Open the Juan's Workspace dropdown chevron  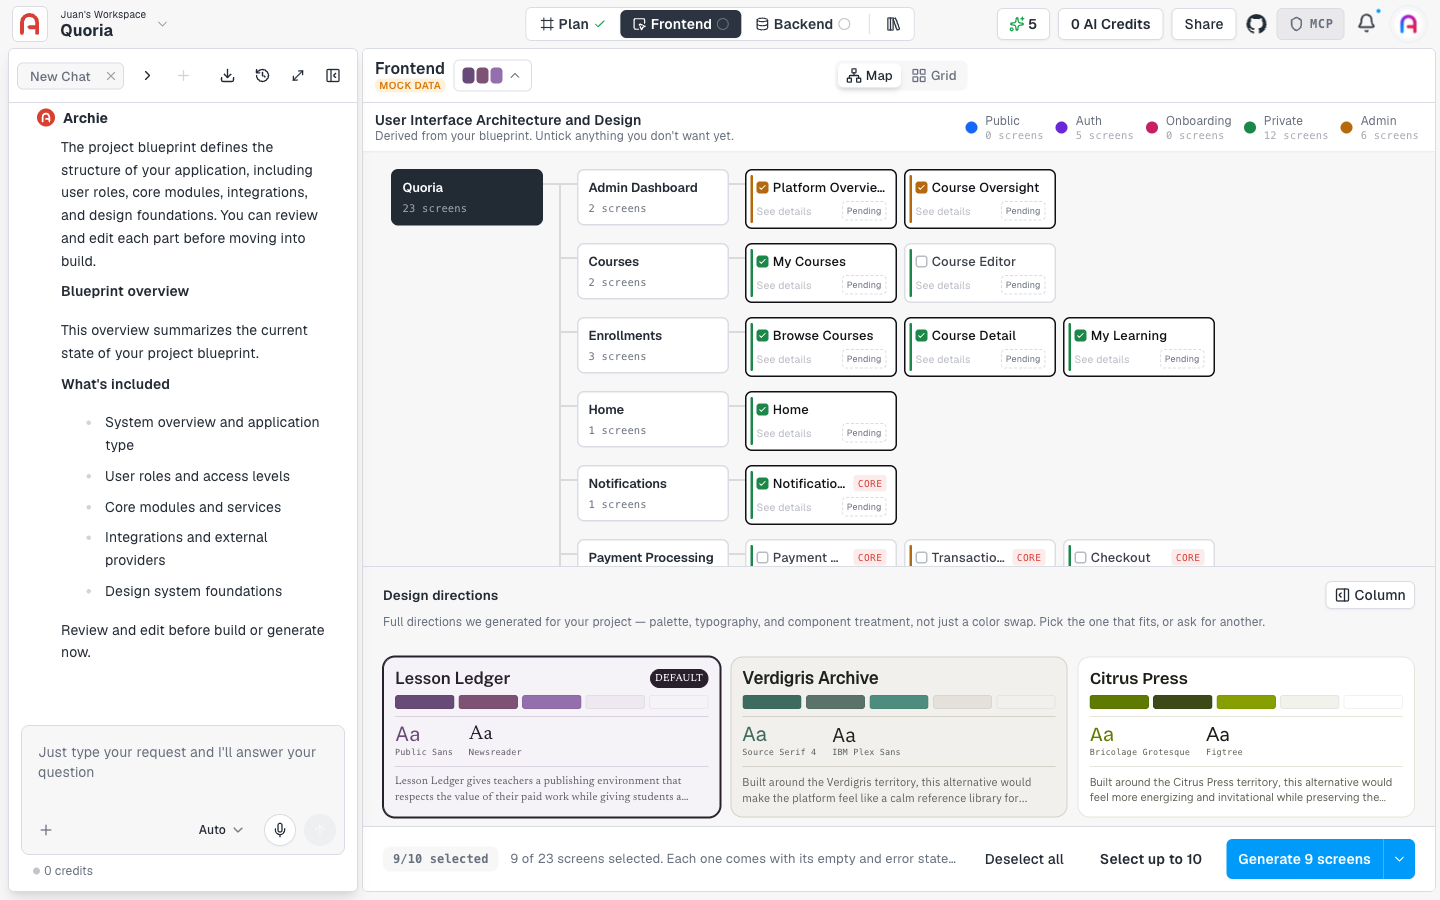tap(163, 24)
